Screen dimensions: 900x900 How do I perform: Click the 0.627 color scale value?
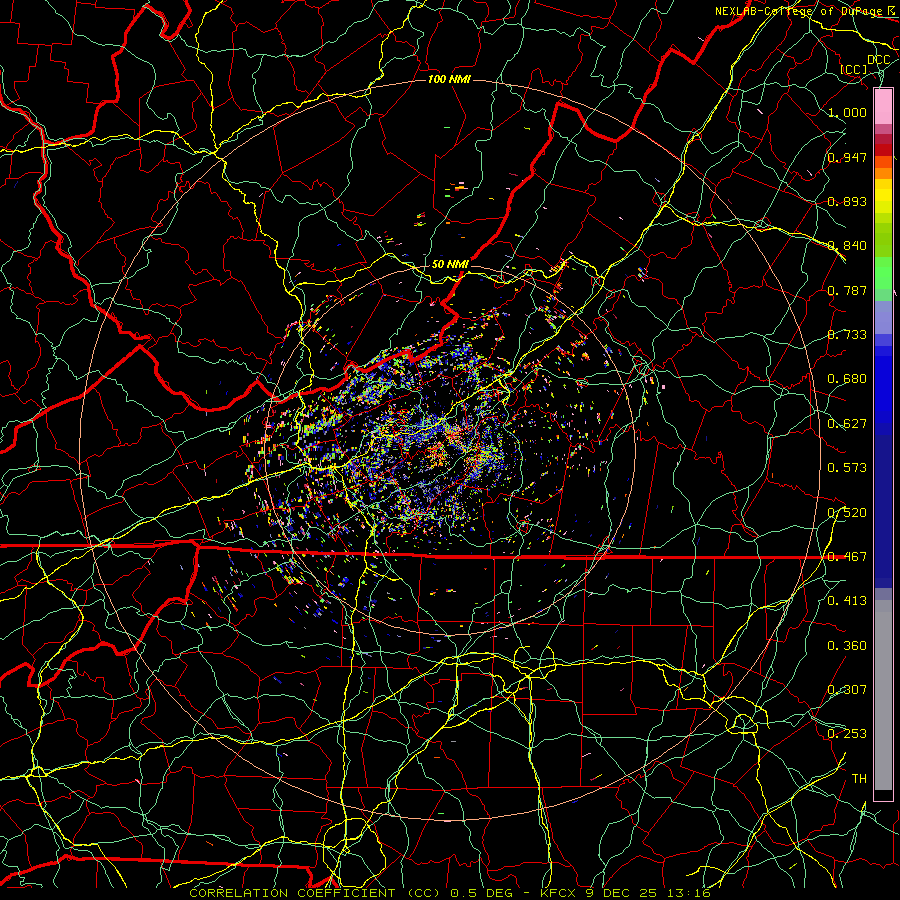(x=847, y=424)
